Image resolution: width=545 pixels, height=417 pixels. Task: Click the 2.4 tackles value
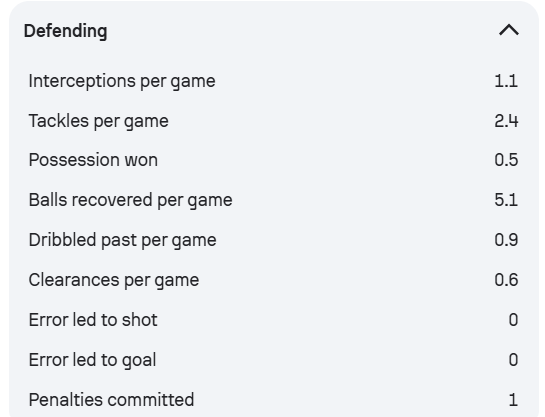tap(506, 121)
